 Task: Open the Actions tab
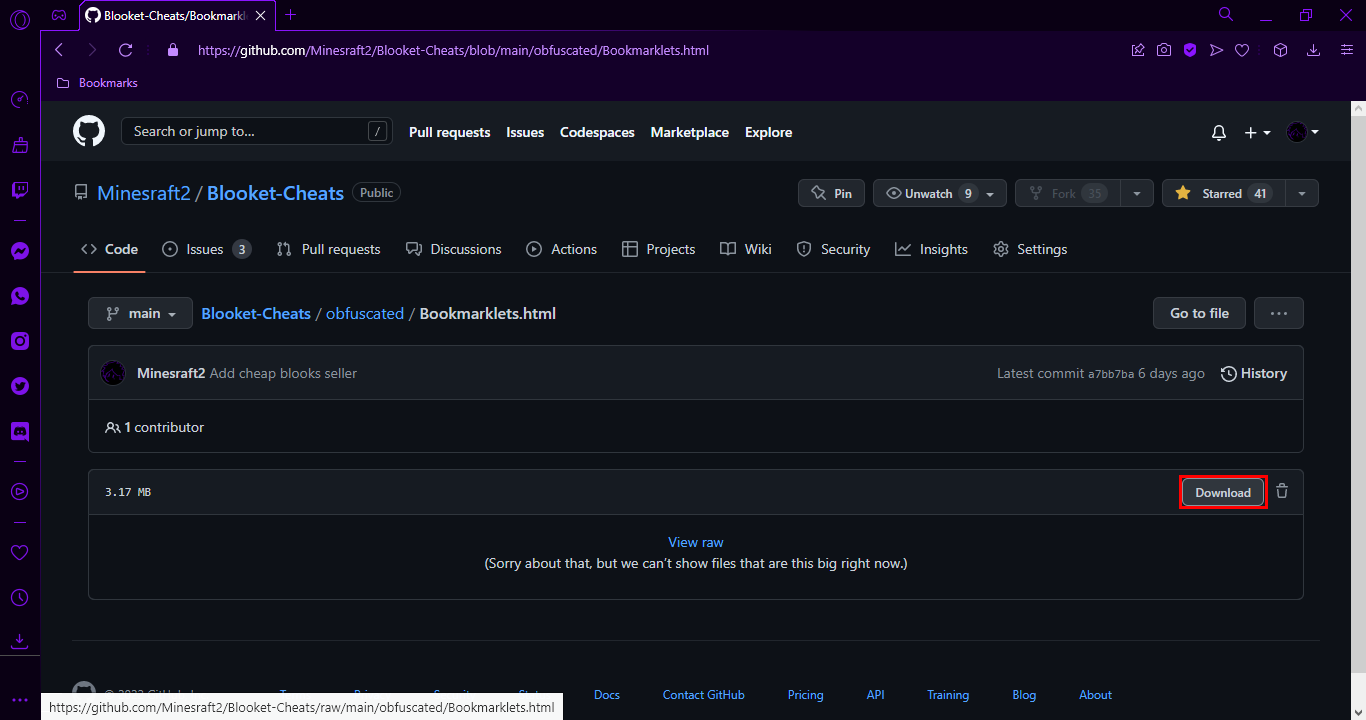click(562, 249)
